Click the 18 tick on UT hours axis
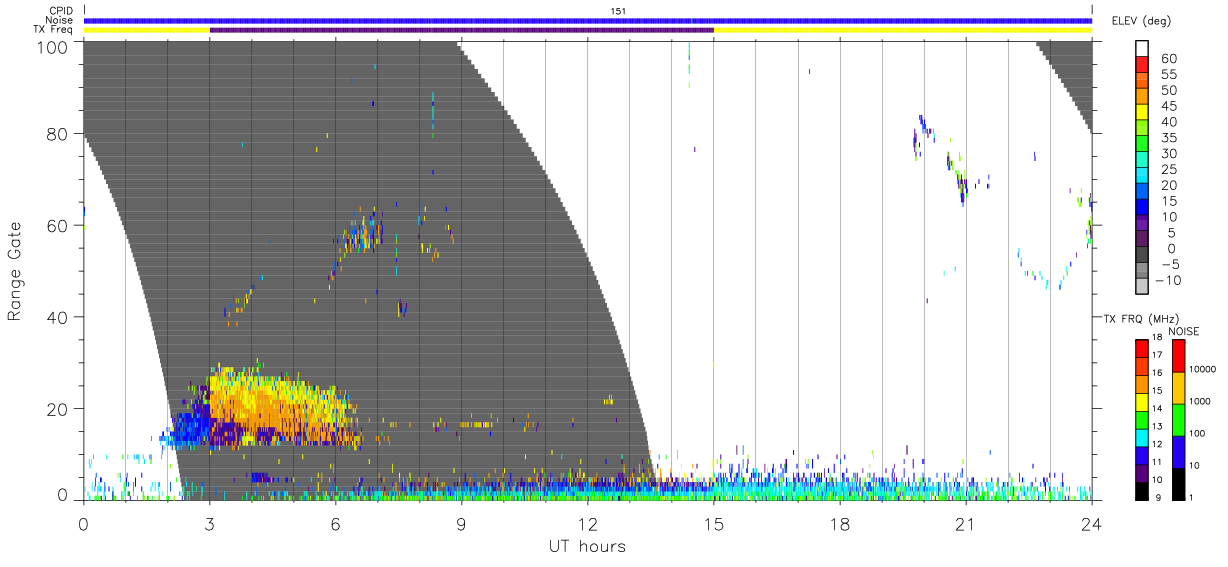The height and width of the screenshot is (567, 1228). click(840, 524)
